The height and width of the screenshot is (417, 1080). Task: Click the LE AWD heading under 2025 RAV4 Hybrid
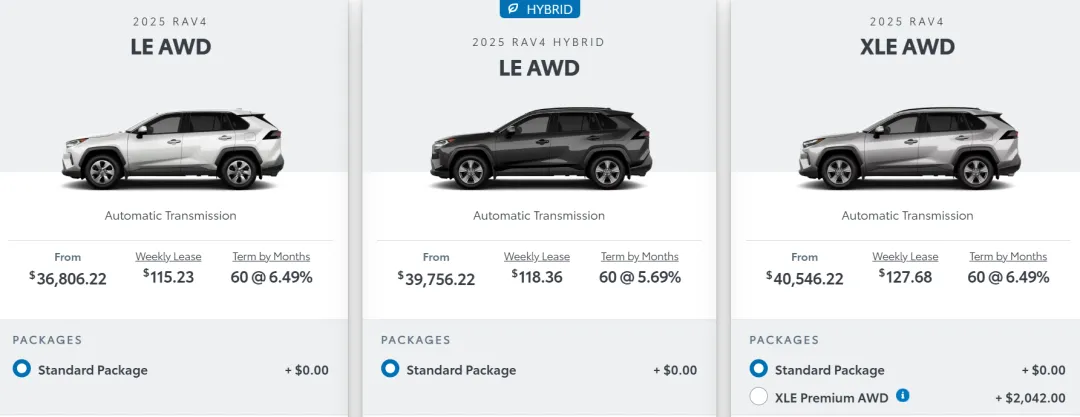[539, 69]
